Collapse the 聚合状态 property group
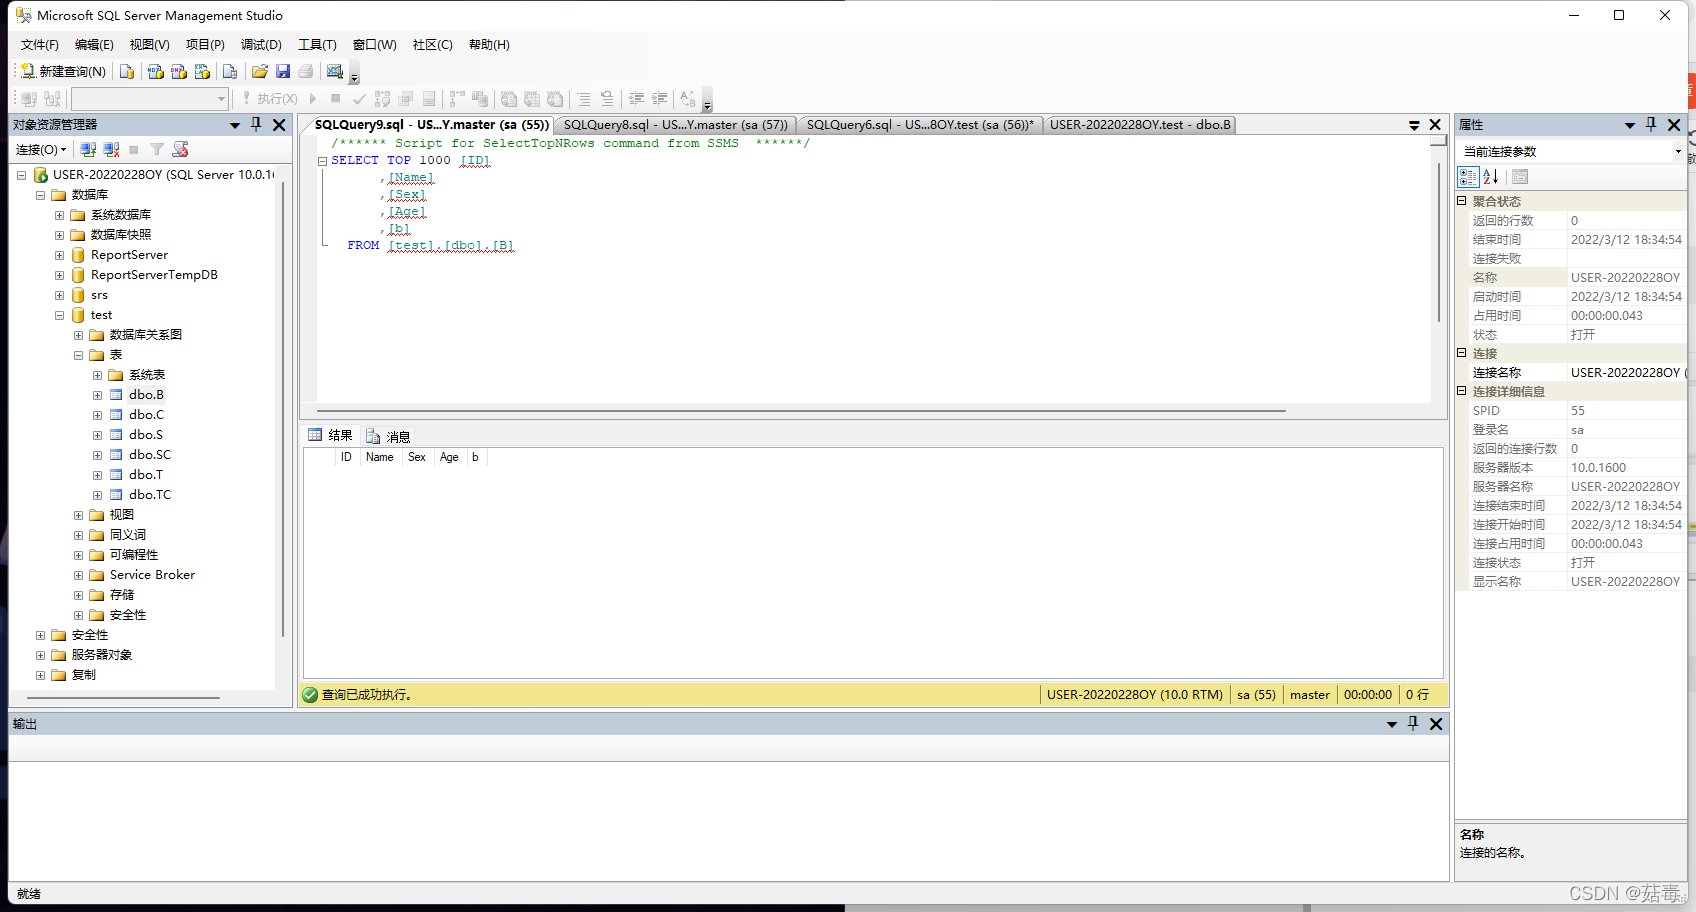The image size is (1696, 912). coord(1461,201)
